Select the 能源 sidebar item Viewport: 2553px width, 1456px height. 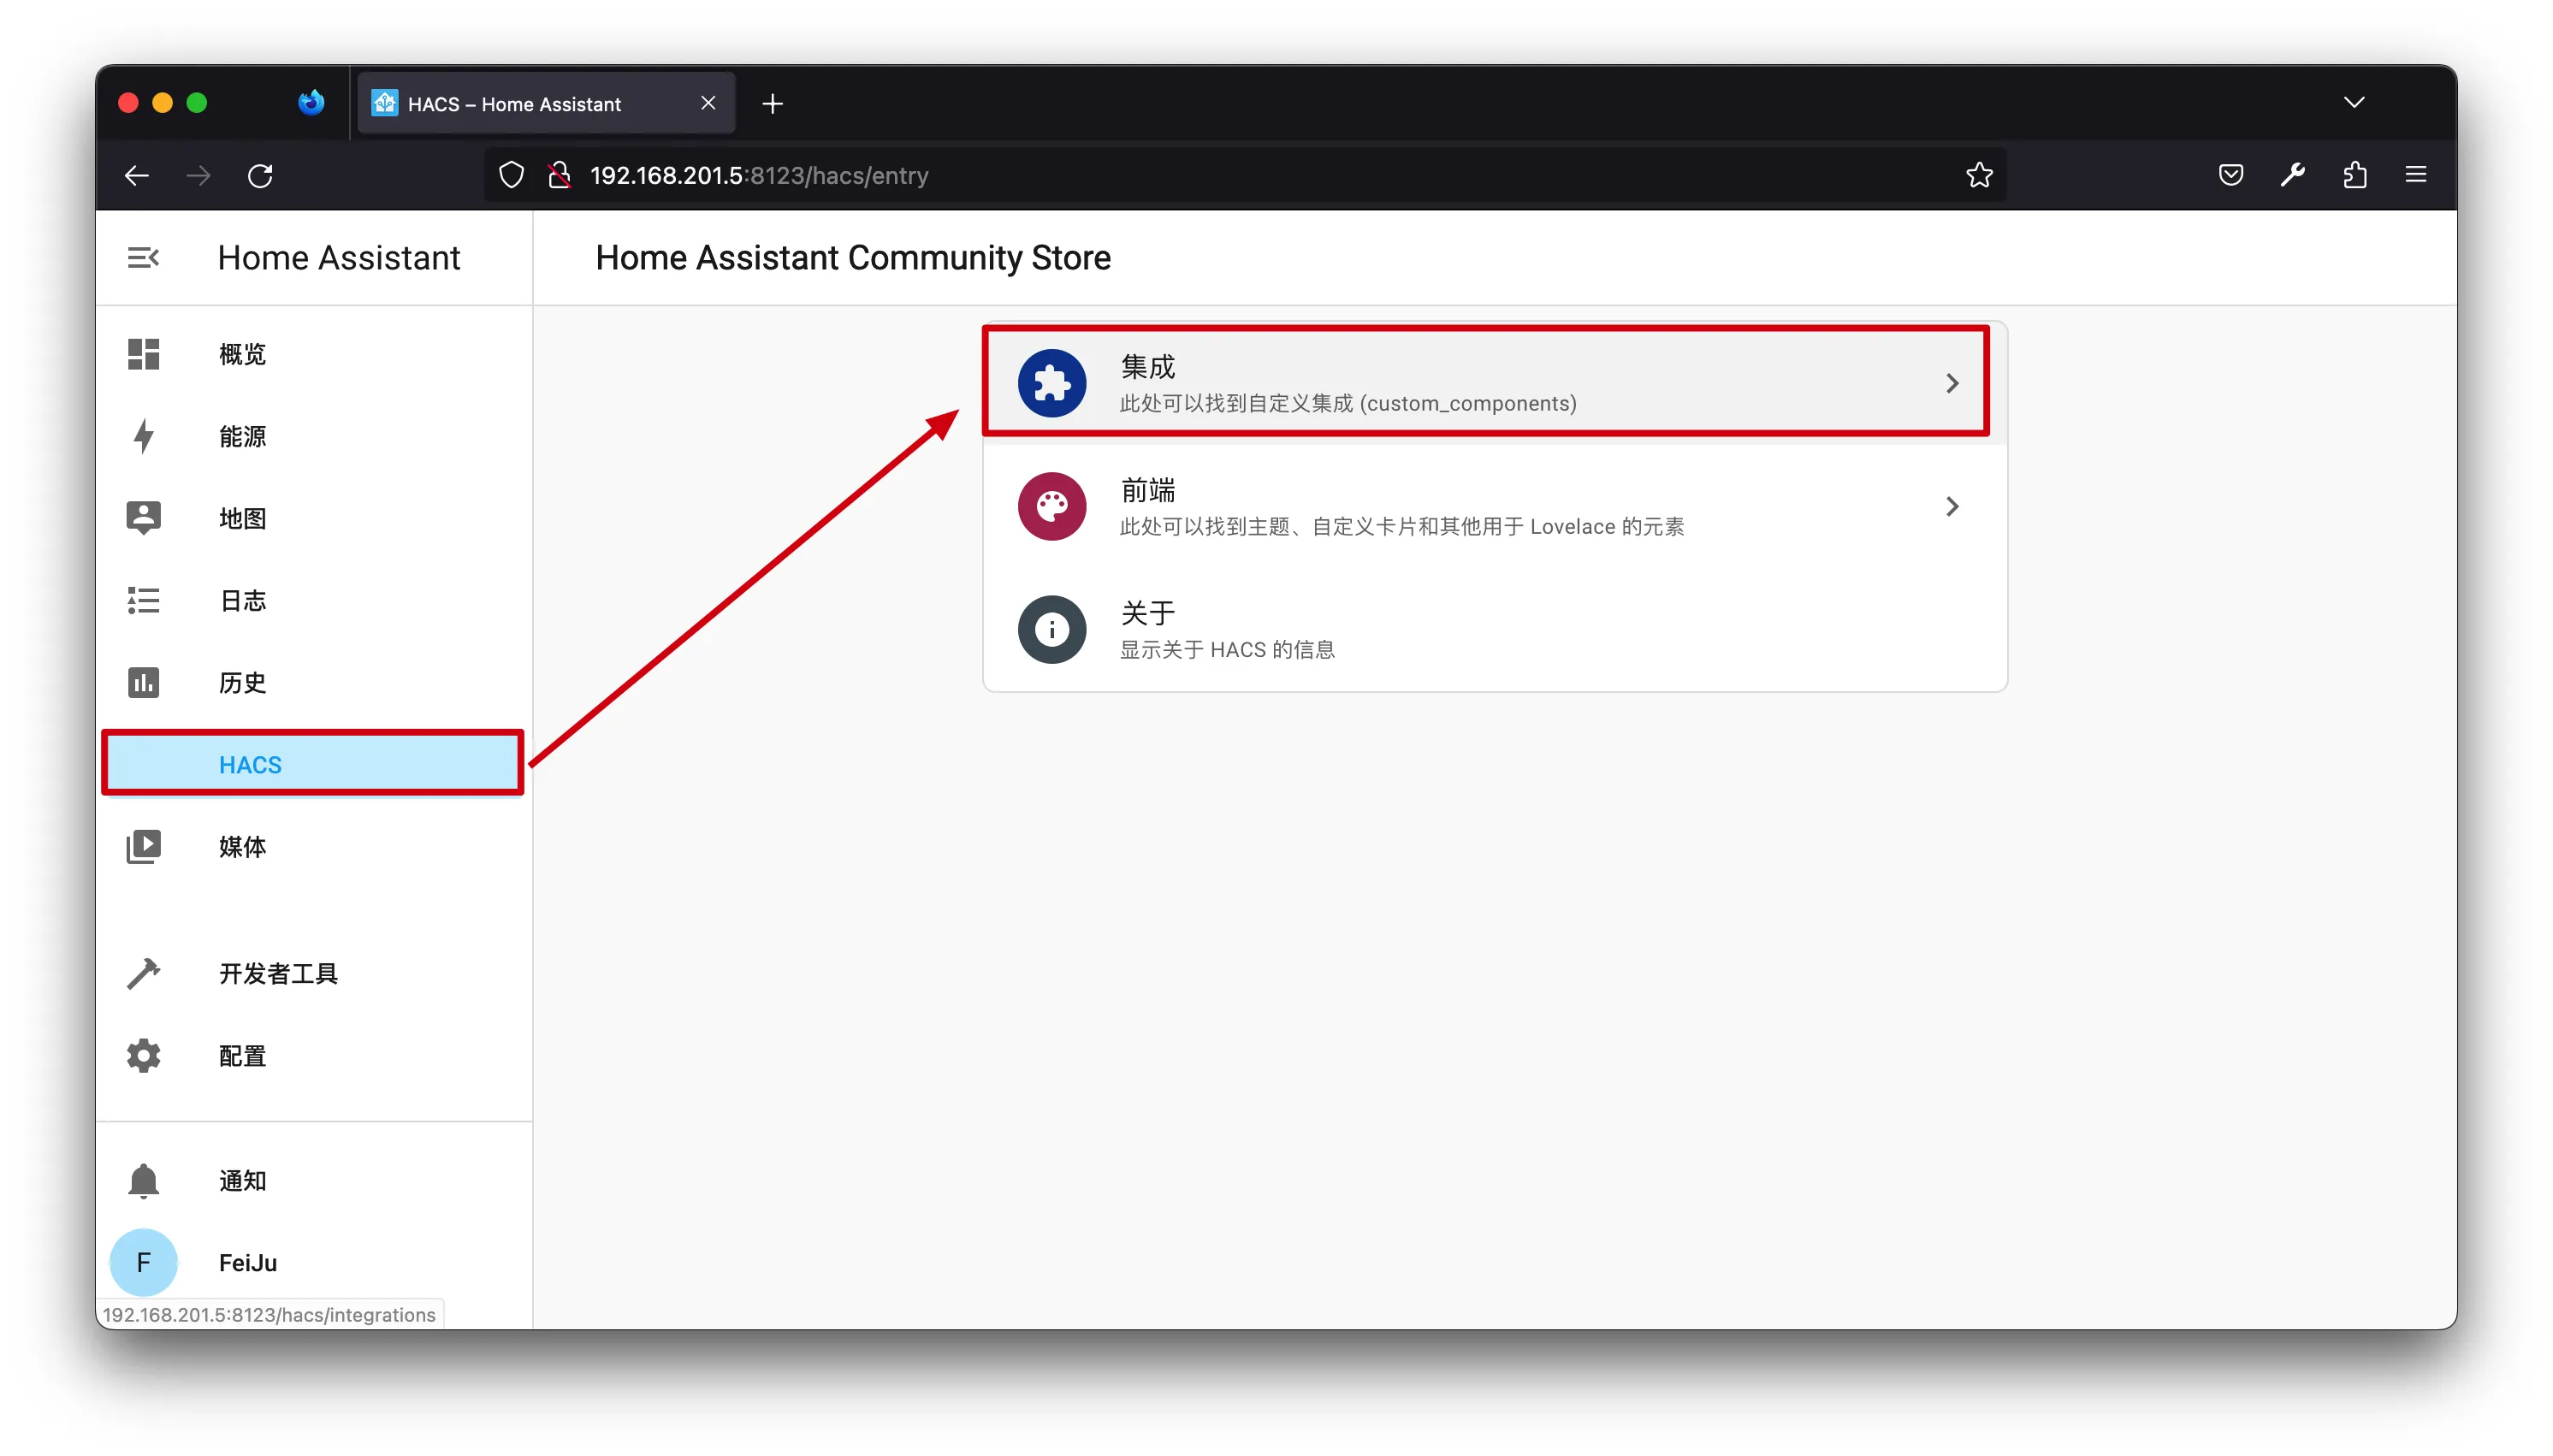tap(313, 436)
